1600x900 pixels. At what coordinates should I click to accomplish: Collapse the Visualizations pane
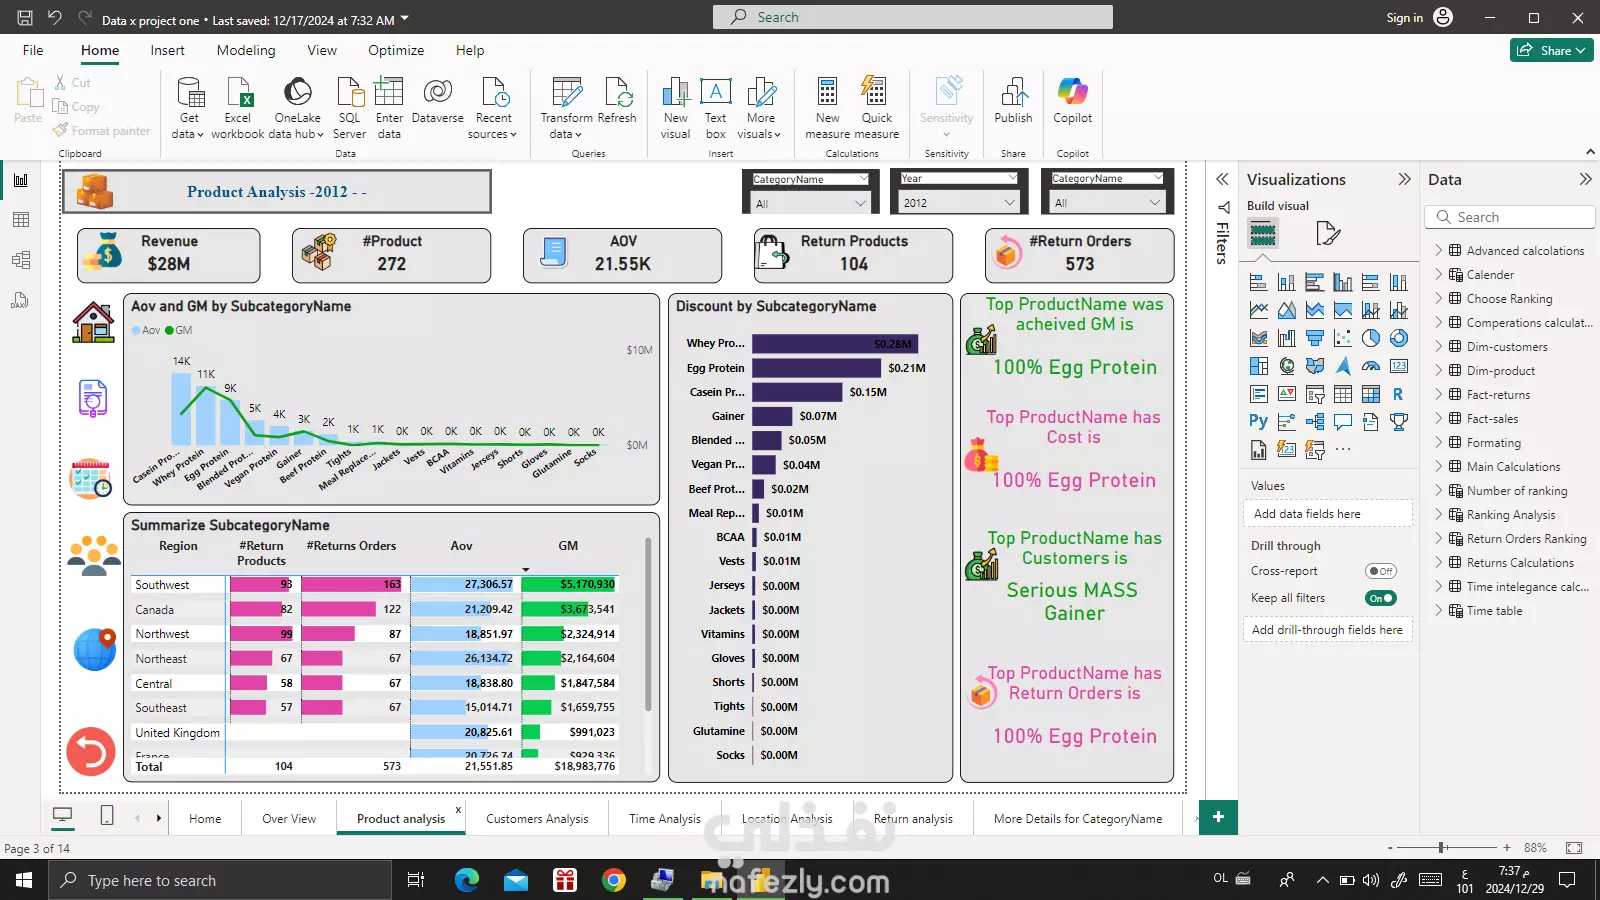point(1404,180)
